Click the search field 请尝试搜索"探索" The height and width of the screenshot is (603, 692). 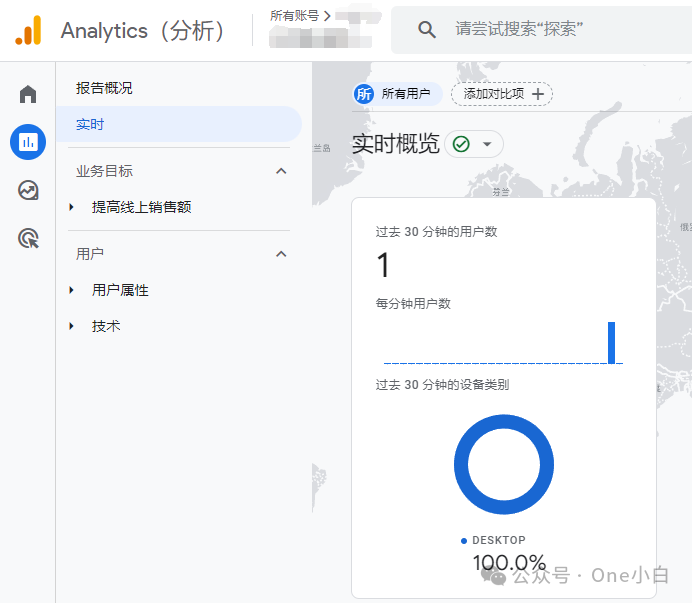coord(541,30)
